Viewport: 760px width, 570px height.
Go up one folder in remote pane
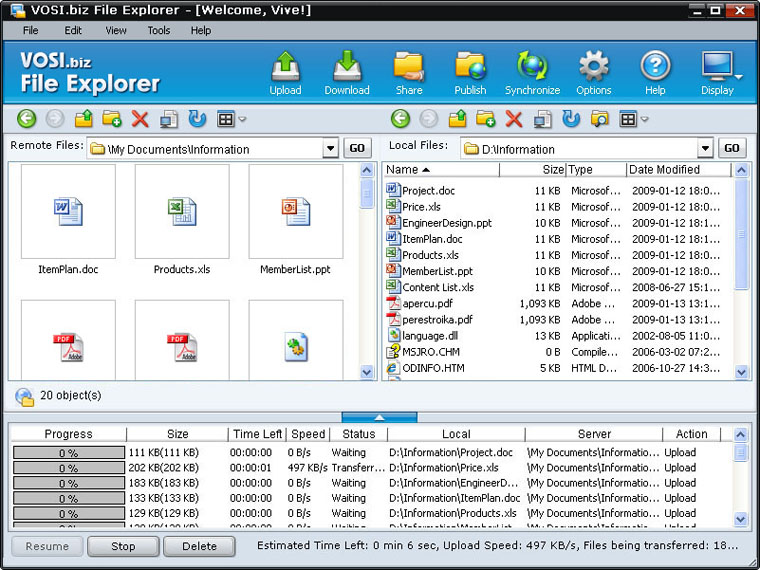pos(83,119)
